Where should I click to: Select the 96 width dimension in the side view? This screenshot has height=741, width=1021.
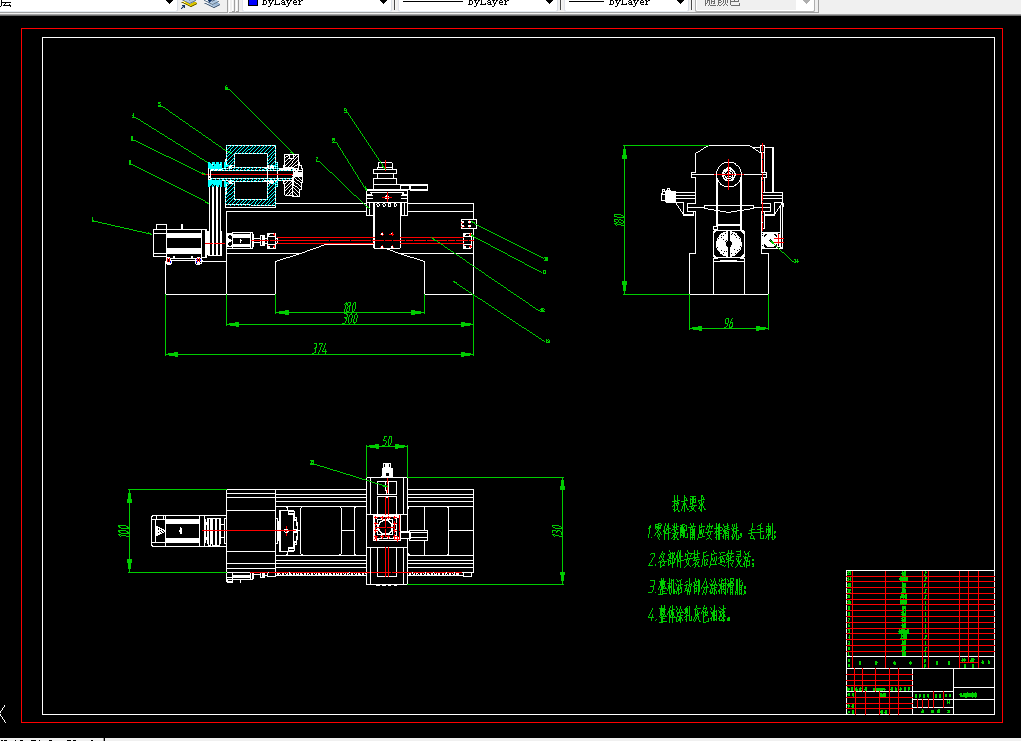[729, 322]
